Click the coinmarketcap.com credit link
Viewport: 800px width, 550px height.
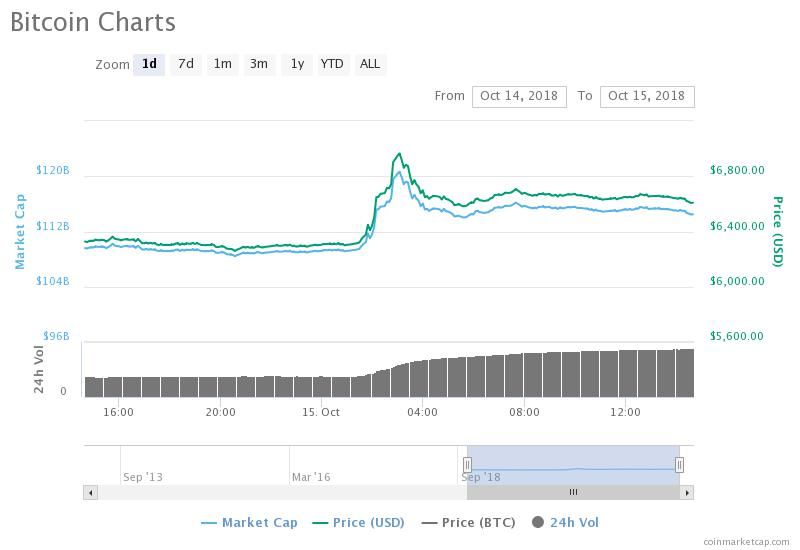(x=745, y=541)
